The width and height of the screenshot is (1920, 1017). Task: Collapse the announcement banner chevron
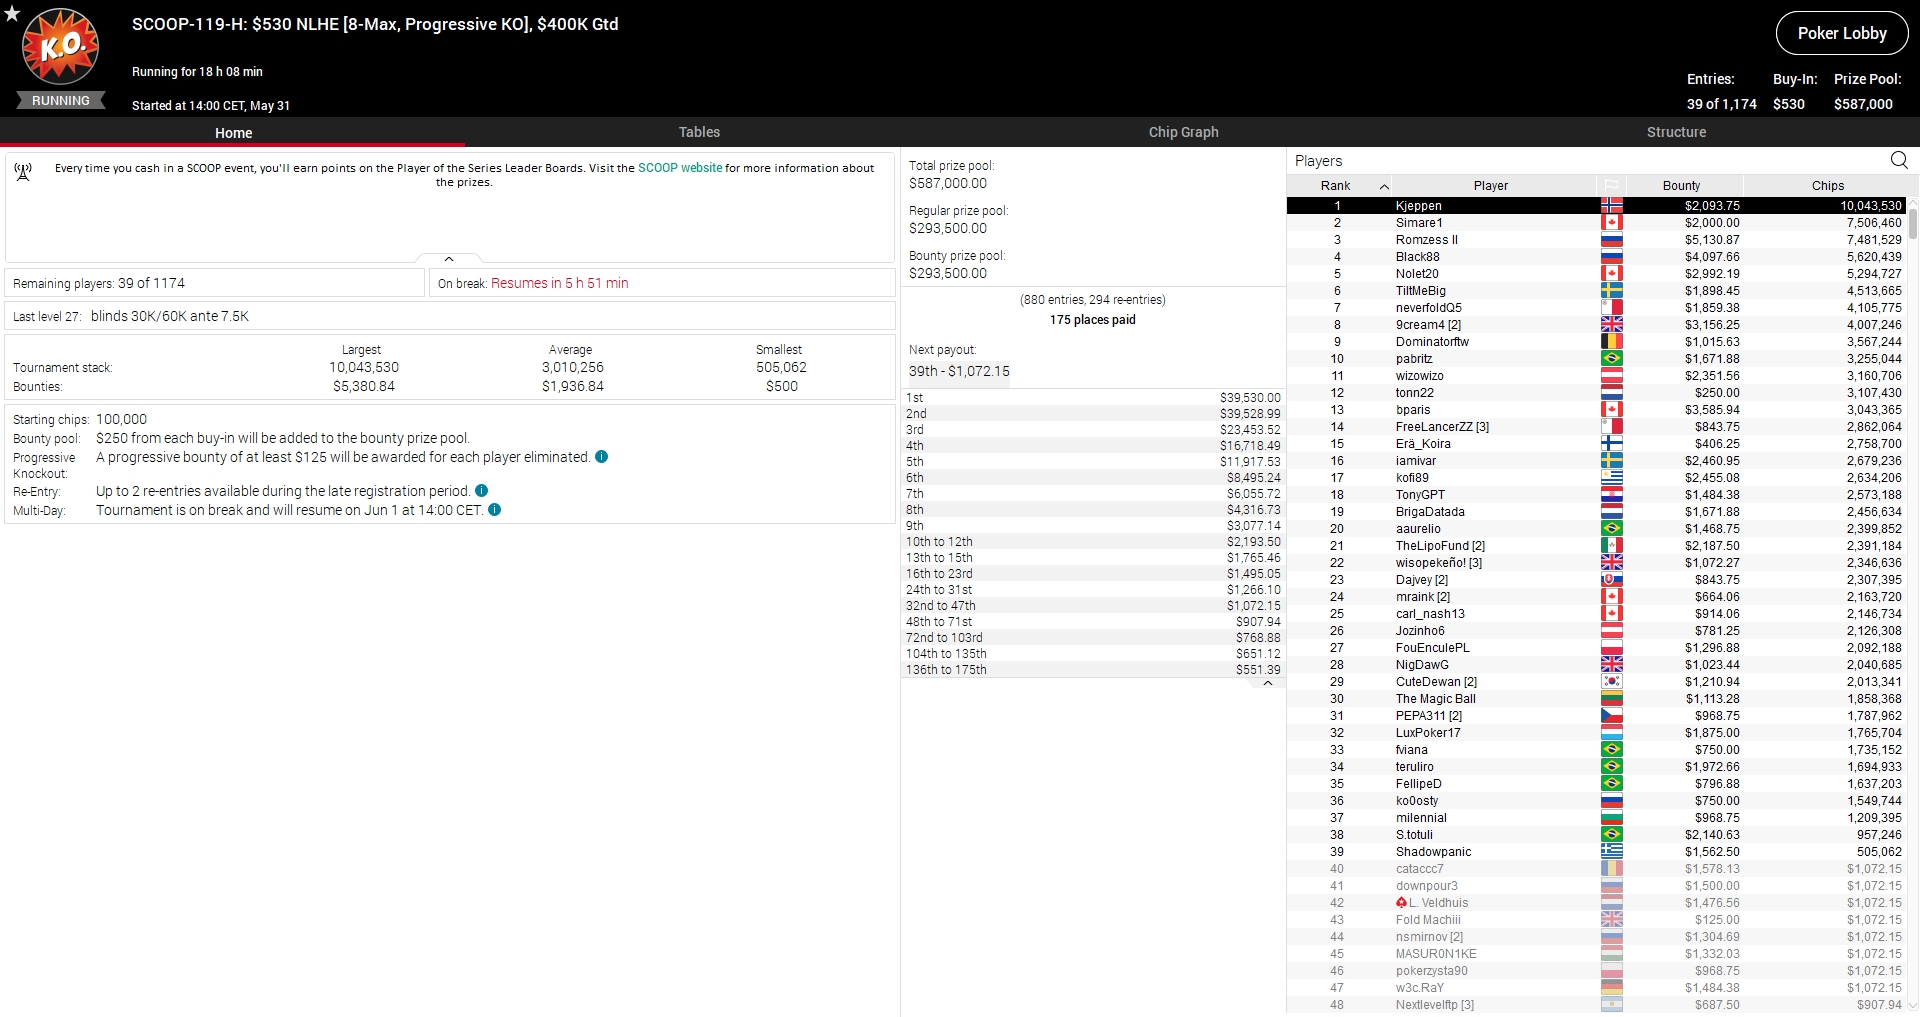point(449,259)
